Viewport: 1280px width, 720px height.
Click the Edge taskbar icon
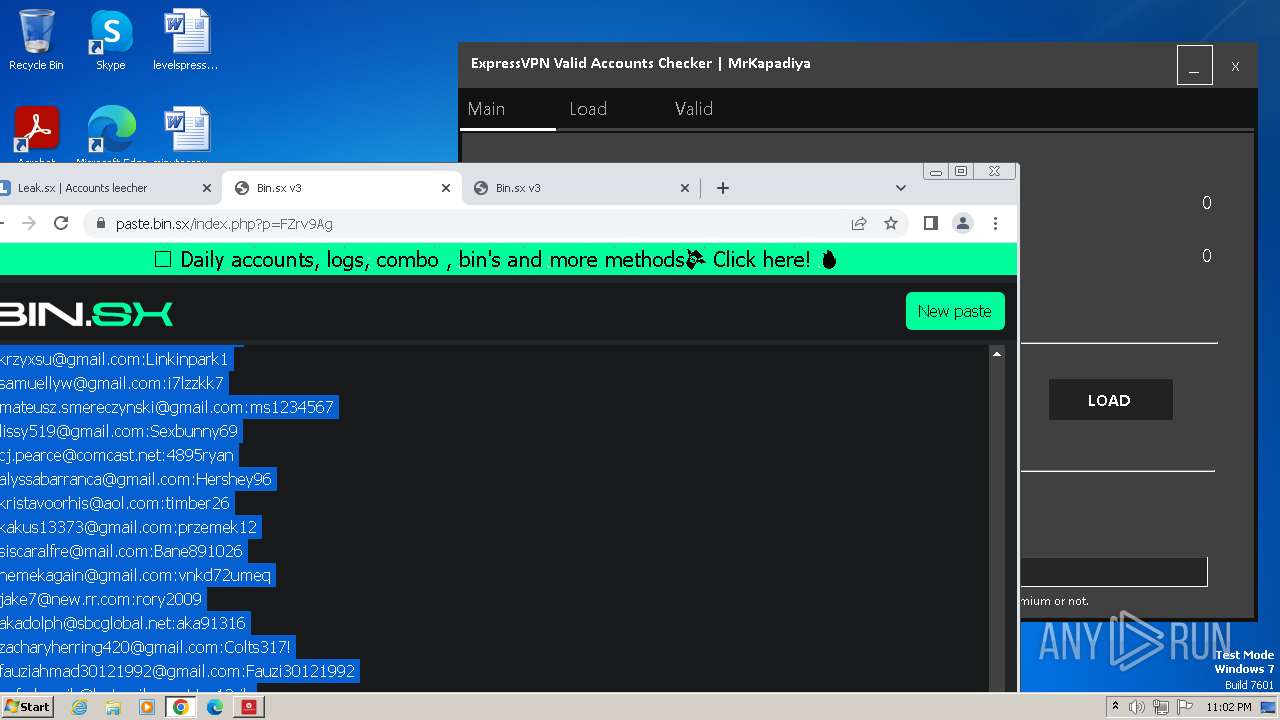pos(215,707)
